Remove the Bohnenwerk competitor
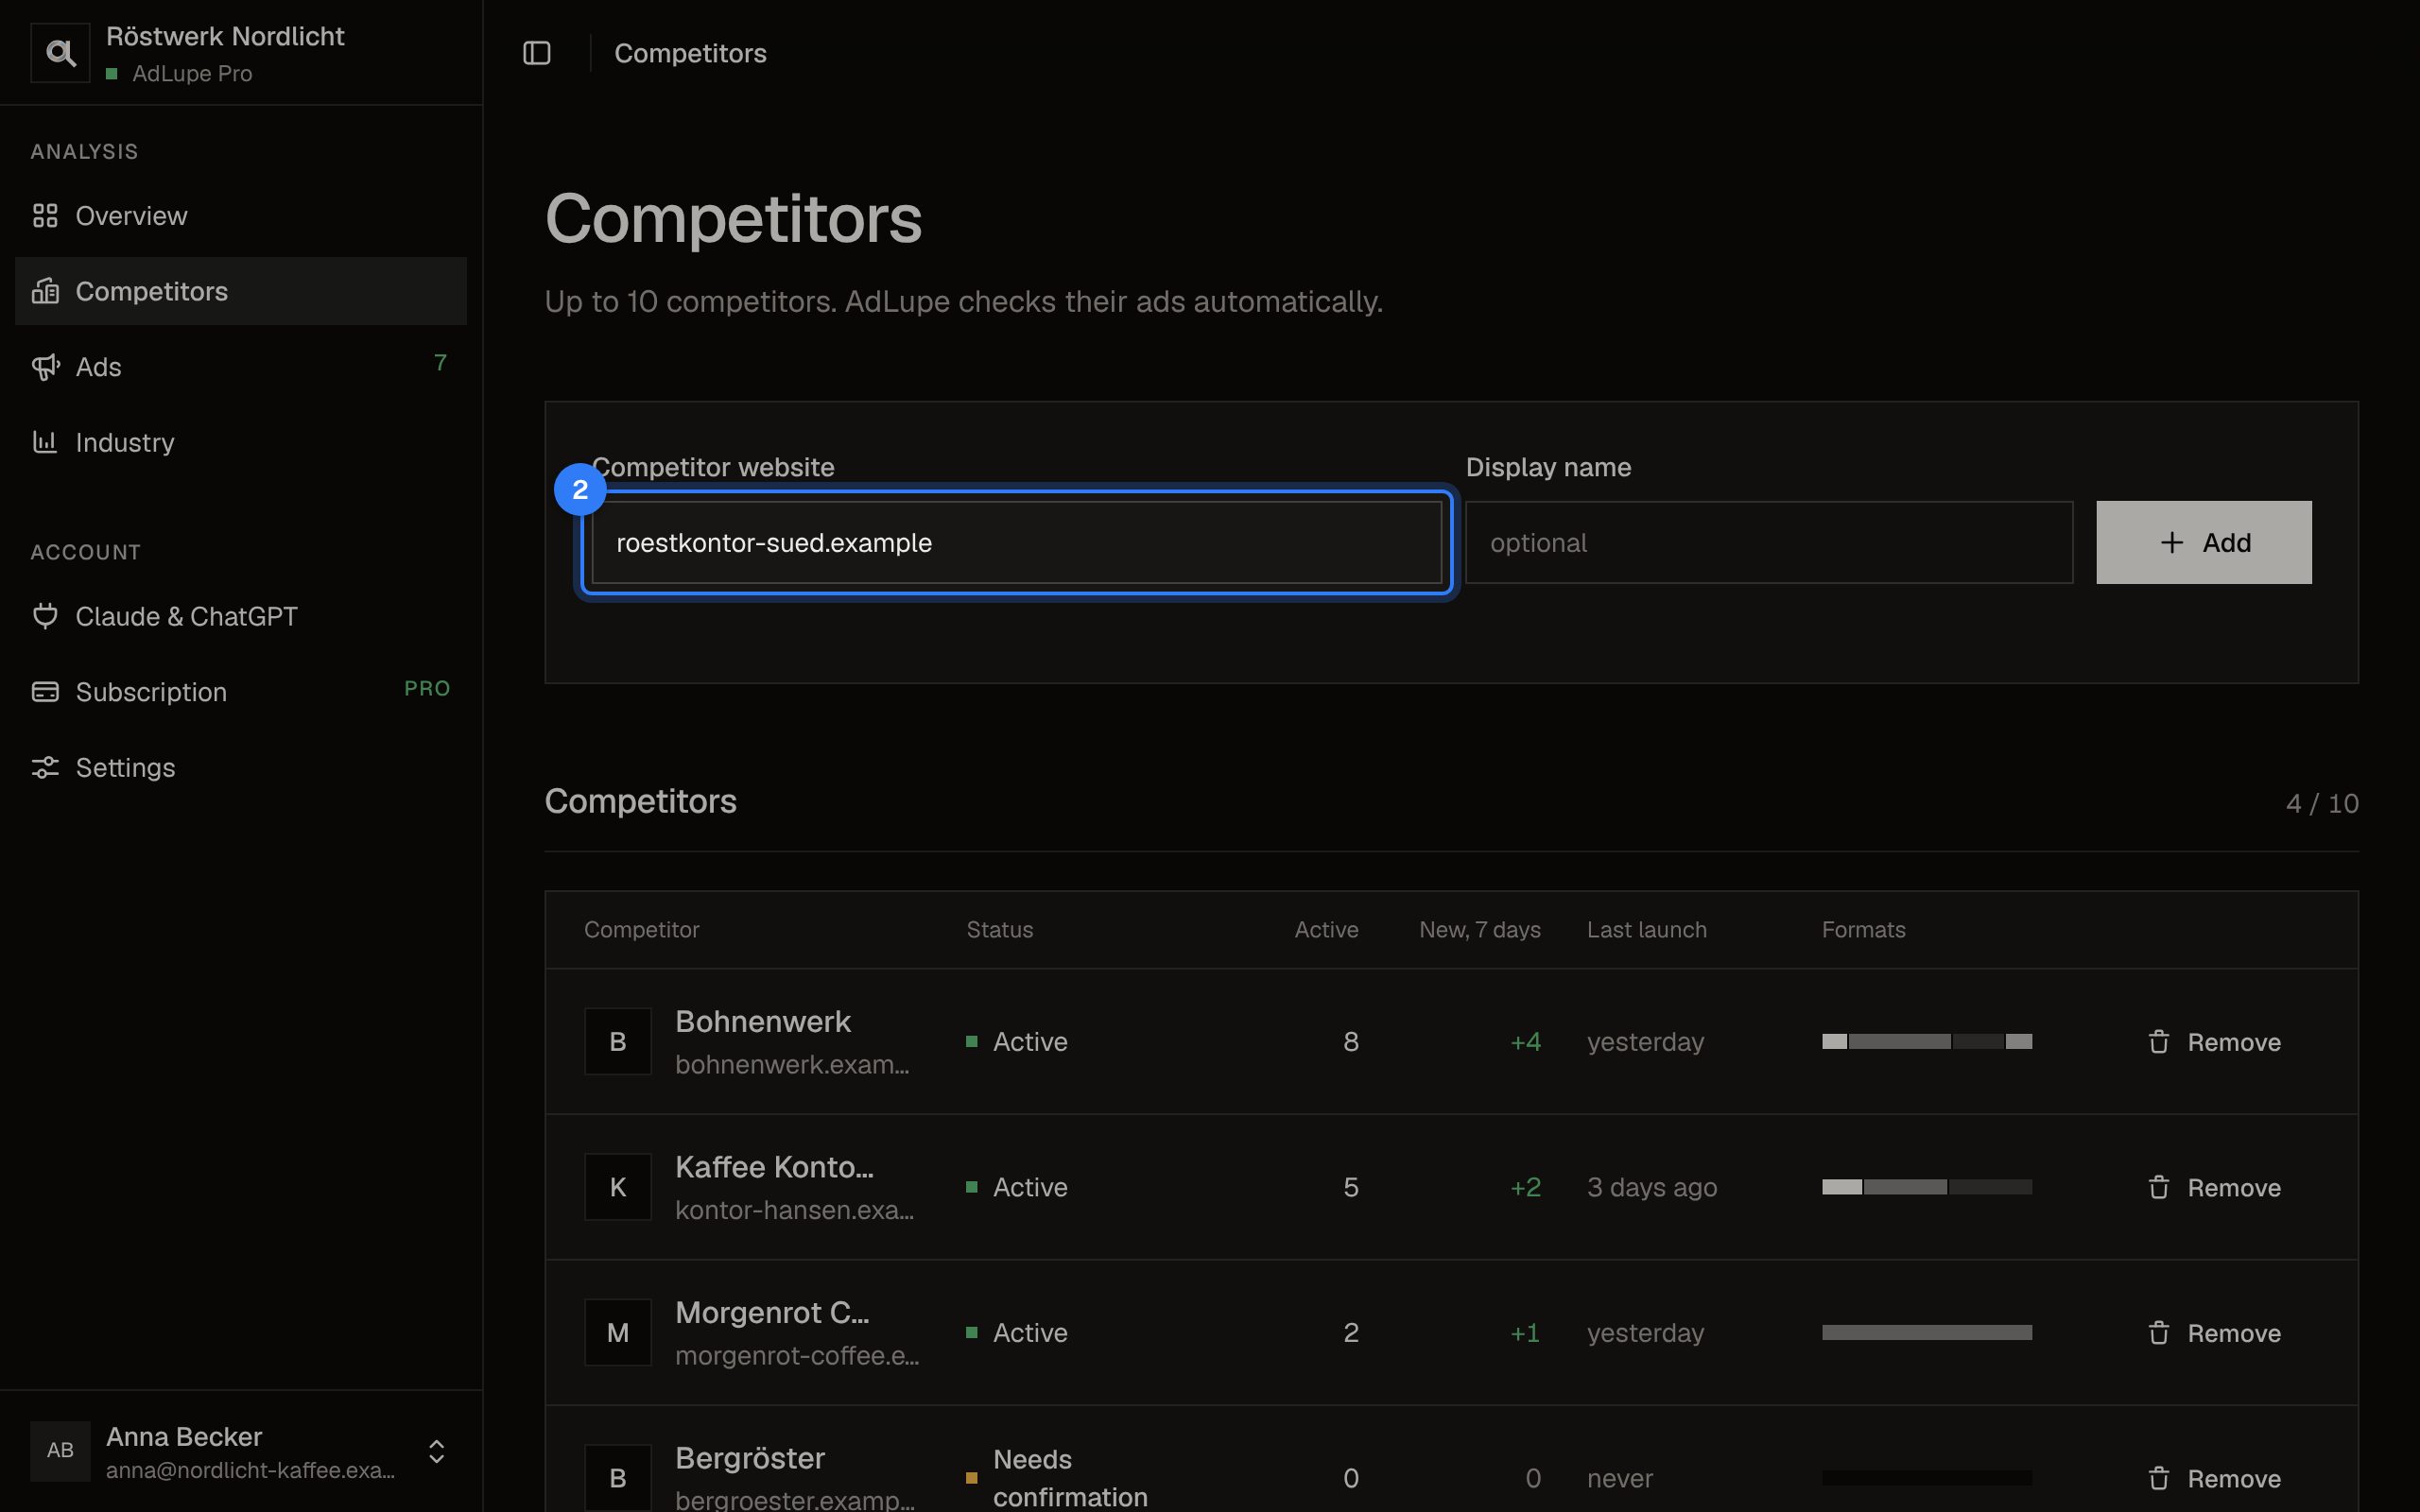Screen dimensions: 2420x1512 pyautogui.click(x=2214, y=1042)
